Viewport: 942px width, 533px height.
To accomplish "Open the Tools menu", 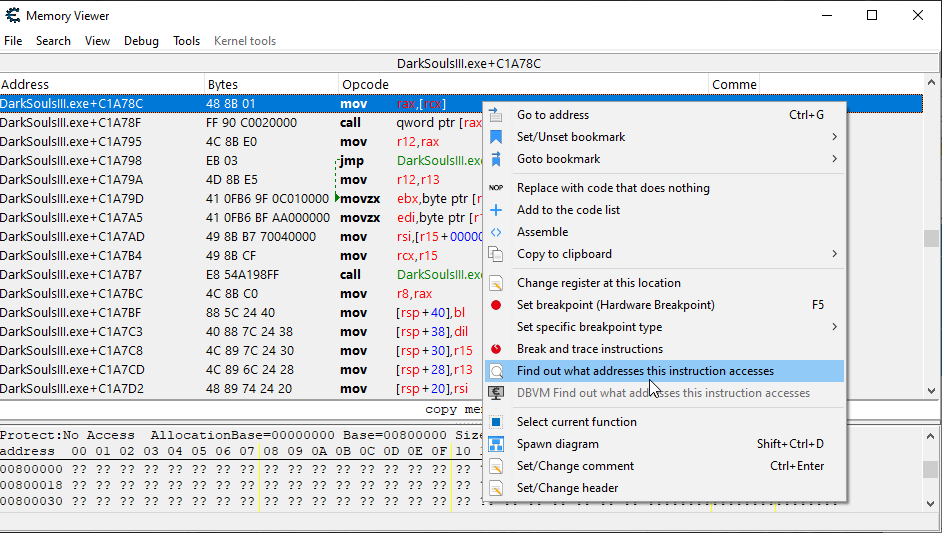I will coord(187,41).
